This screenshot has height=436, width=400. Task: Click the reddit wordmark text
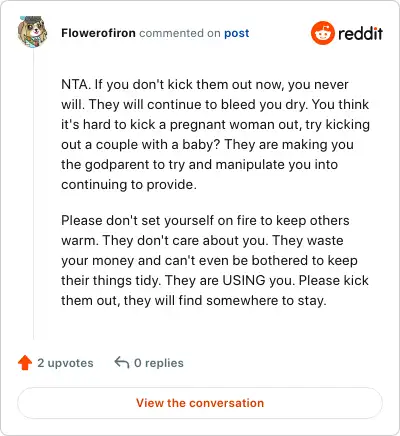(360, 33)
